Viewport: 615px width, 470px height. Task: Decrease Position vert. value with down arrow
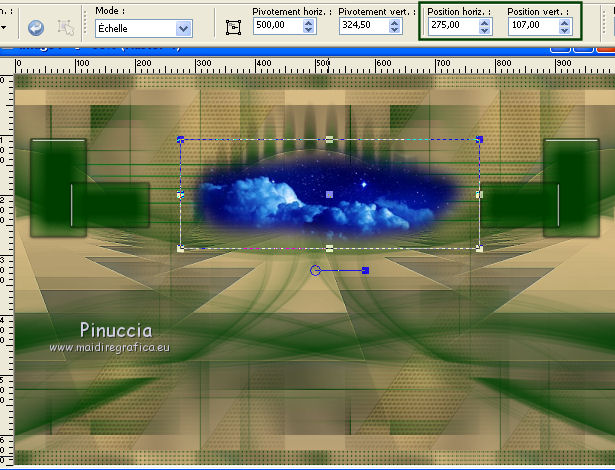(x=564, y=30)
